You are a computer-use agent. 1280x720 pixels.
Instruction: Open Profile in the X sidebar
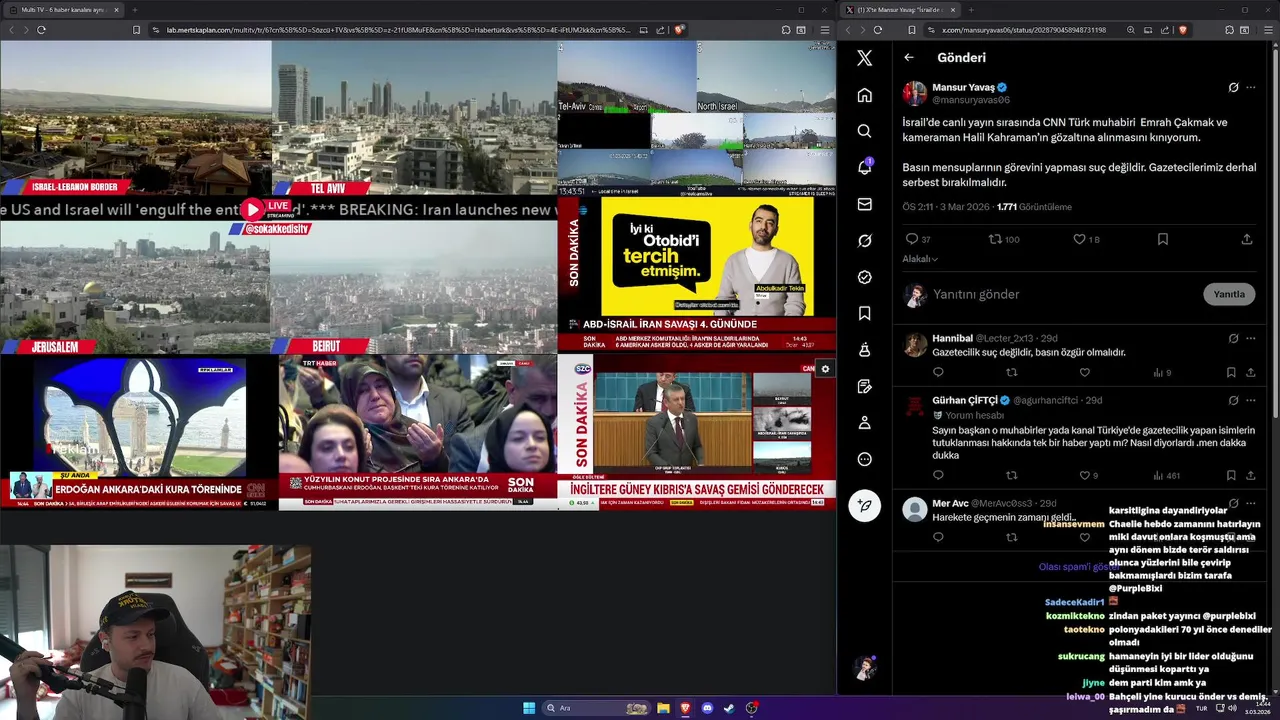pyautogui.click(x=865, y=423)
